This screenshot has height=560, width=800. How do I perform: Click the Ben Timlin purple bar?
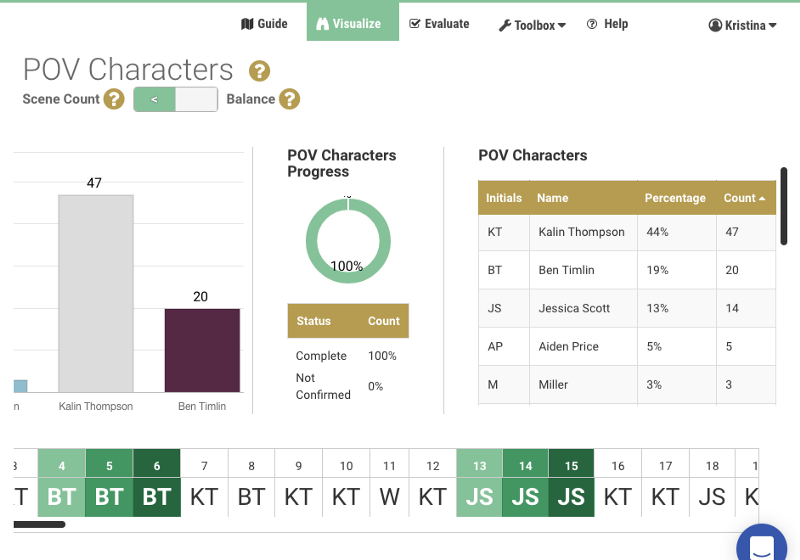[x=202, y=350]
